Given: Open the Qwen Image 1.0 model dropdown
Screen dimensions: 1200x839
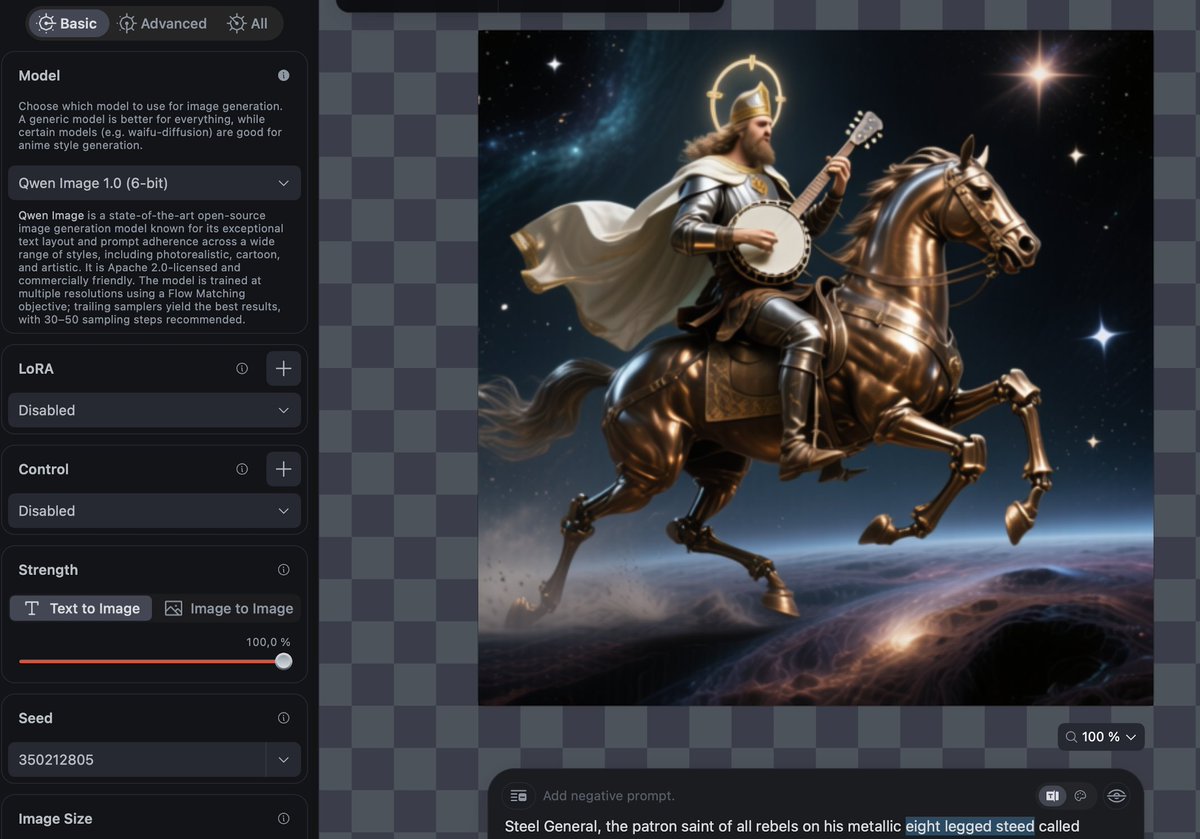Looking at the screenshot, I should (x=154, y=183).
